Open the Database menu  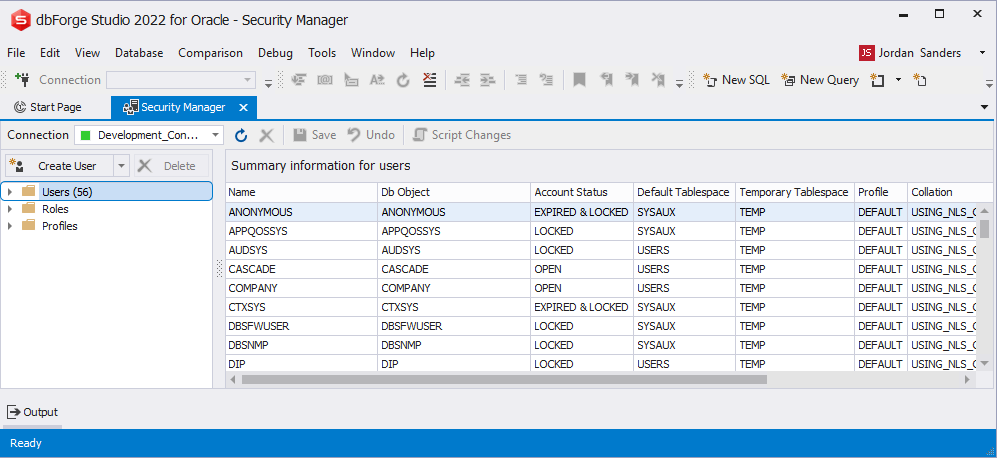(139, 53)
